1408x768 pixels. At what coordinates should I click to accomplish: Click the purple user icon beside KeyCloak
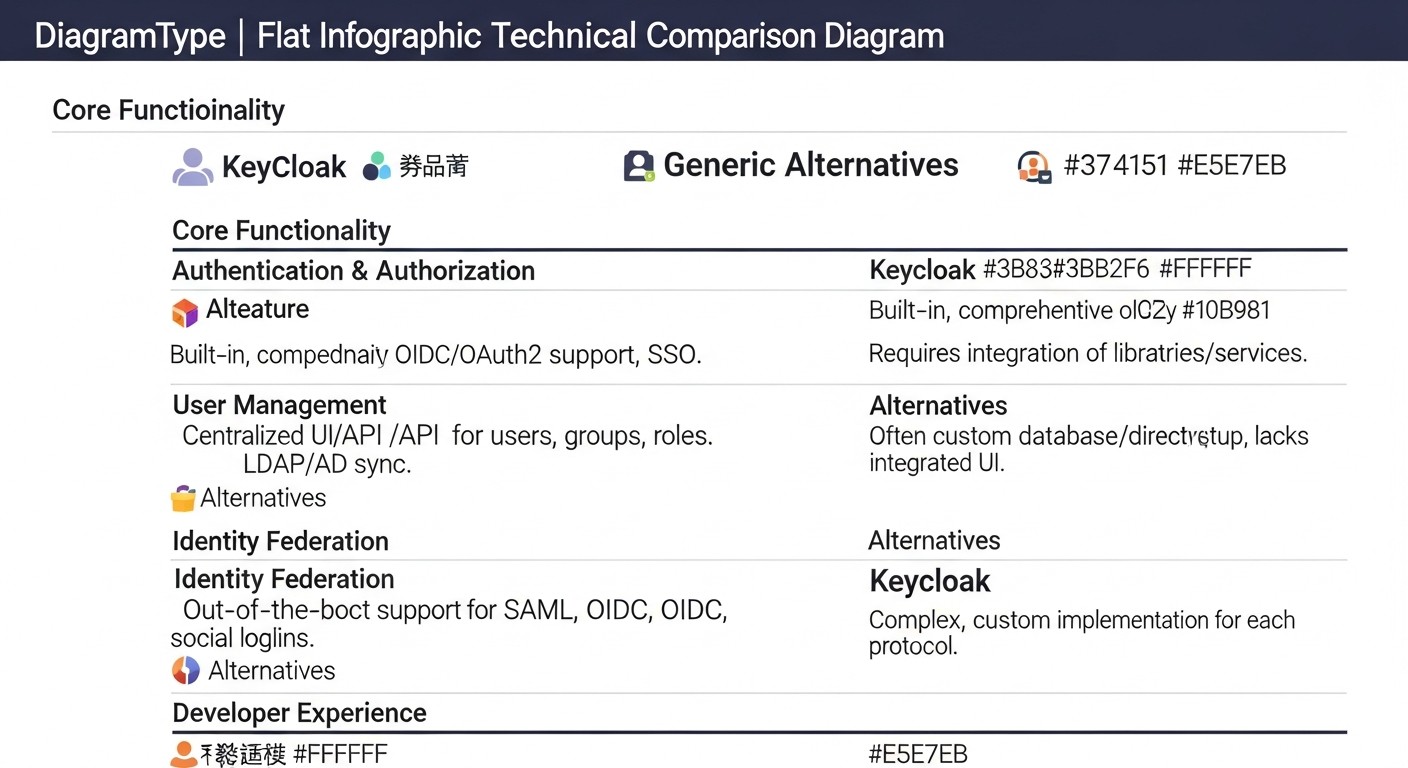click(193, 167)
